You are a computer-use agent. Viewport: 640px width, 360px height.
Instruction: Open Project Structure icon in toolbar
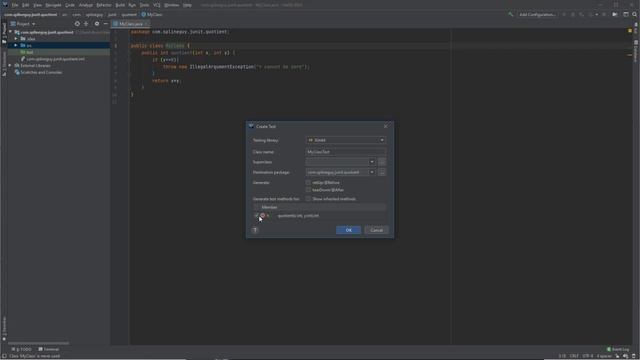tap(626, 14)
